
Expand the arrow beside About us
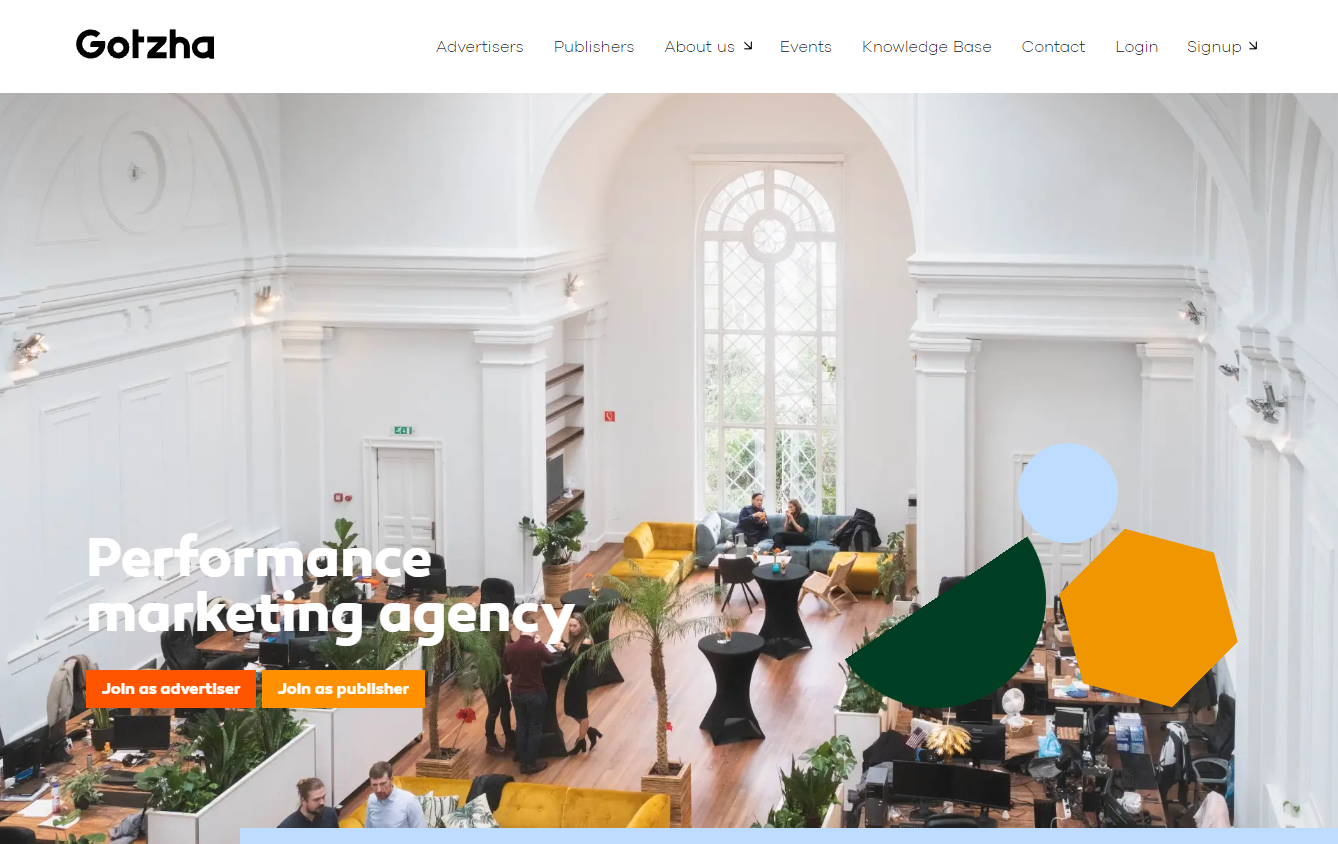tap(747, 46)
